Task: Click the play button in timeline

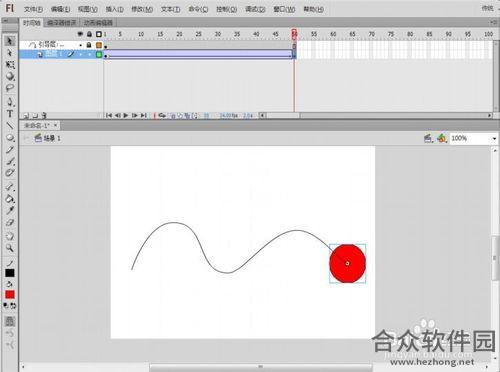Action: click(x=126, y=115)
